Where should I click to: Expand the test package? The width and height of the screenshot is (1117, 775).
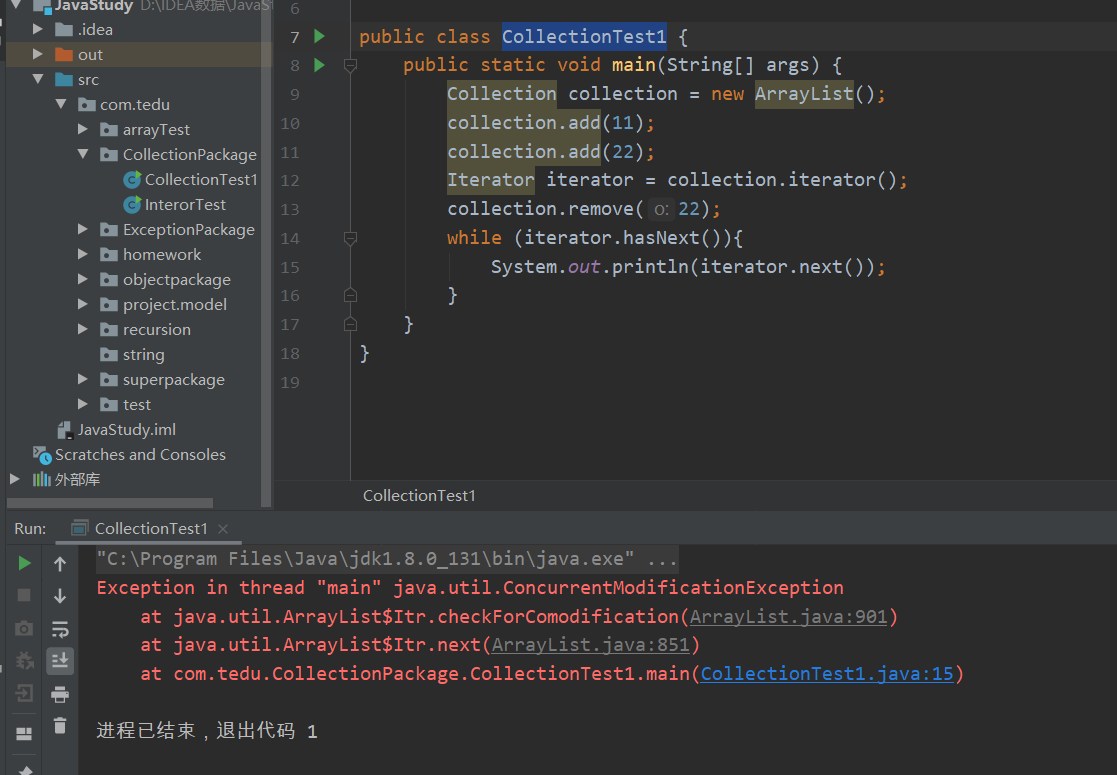pos(83,404)
